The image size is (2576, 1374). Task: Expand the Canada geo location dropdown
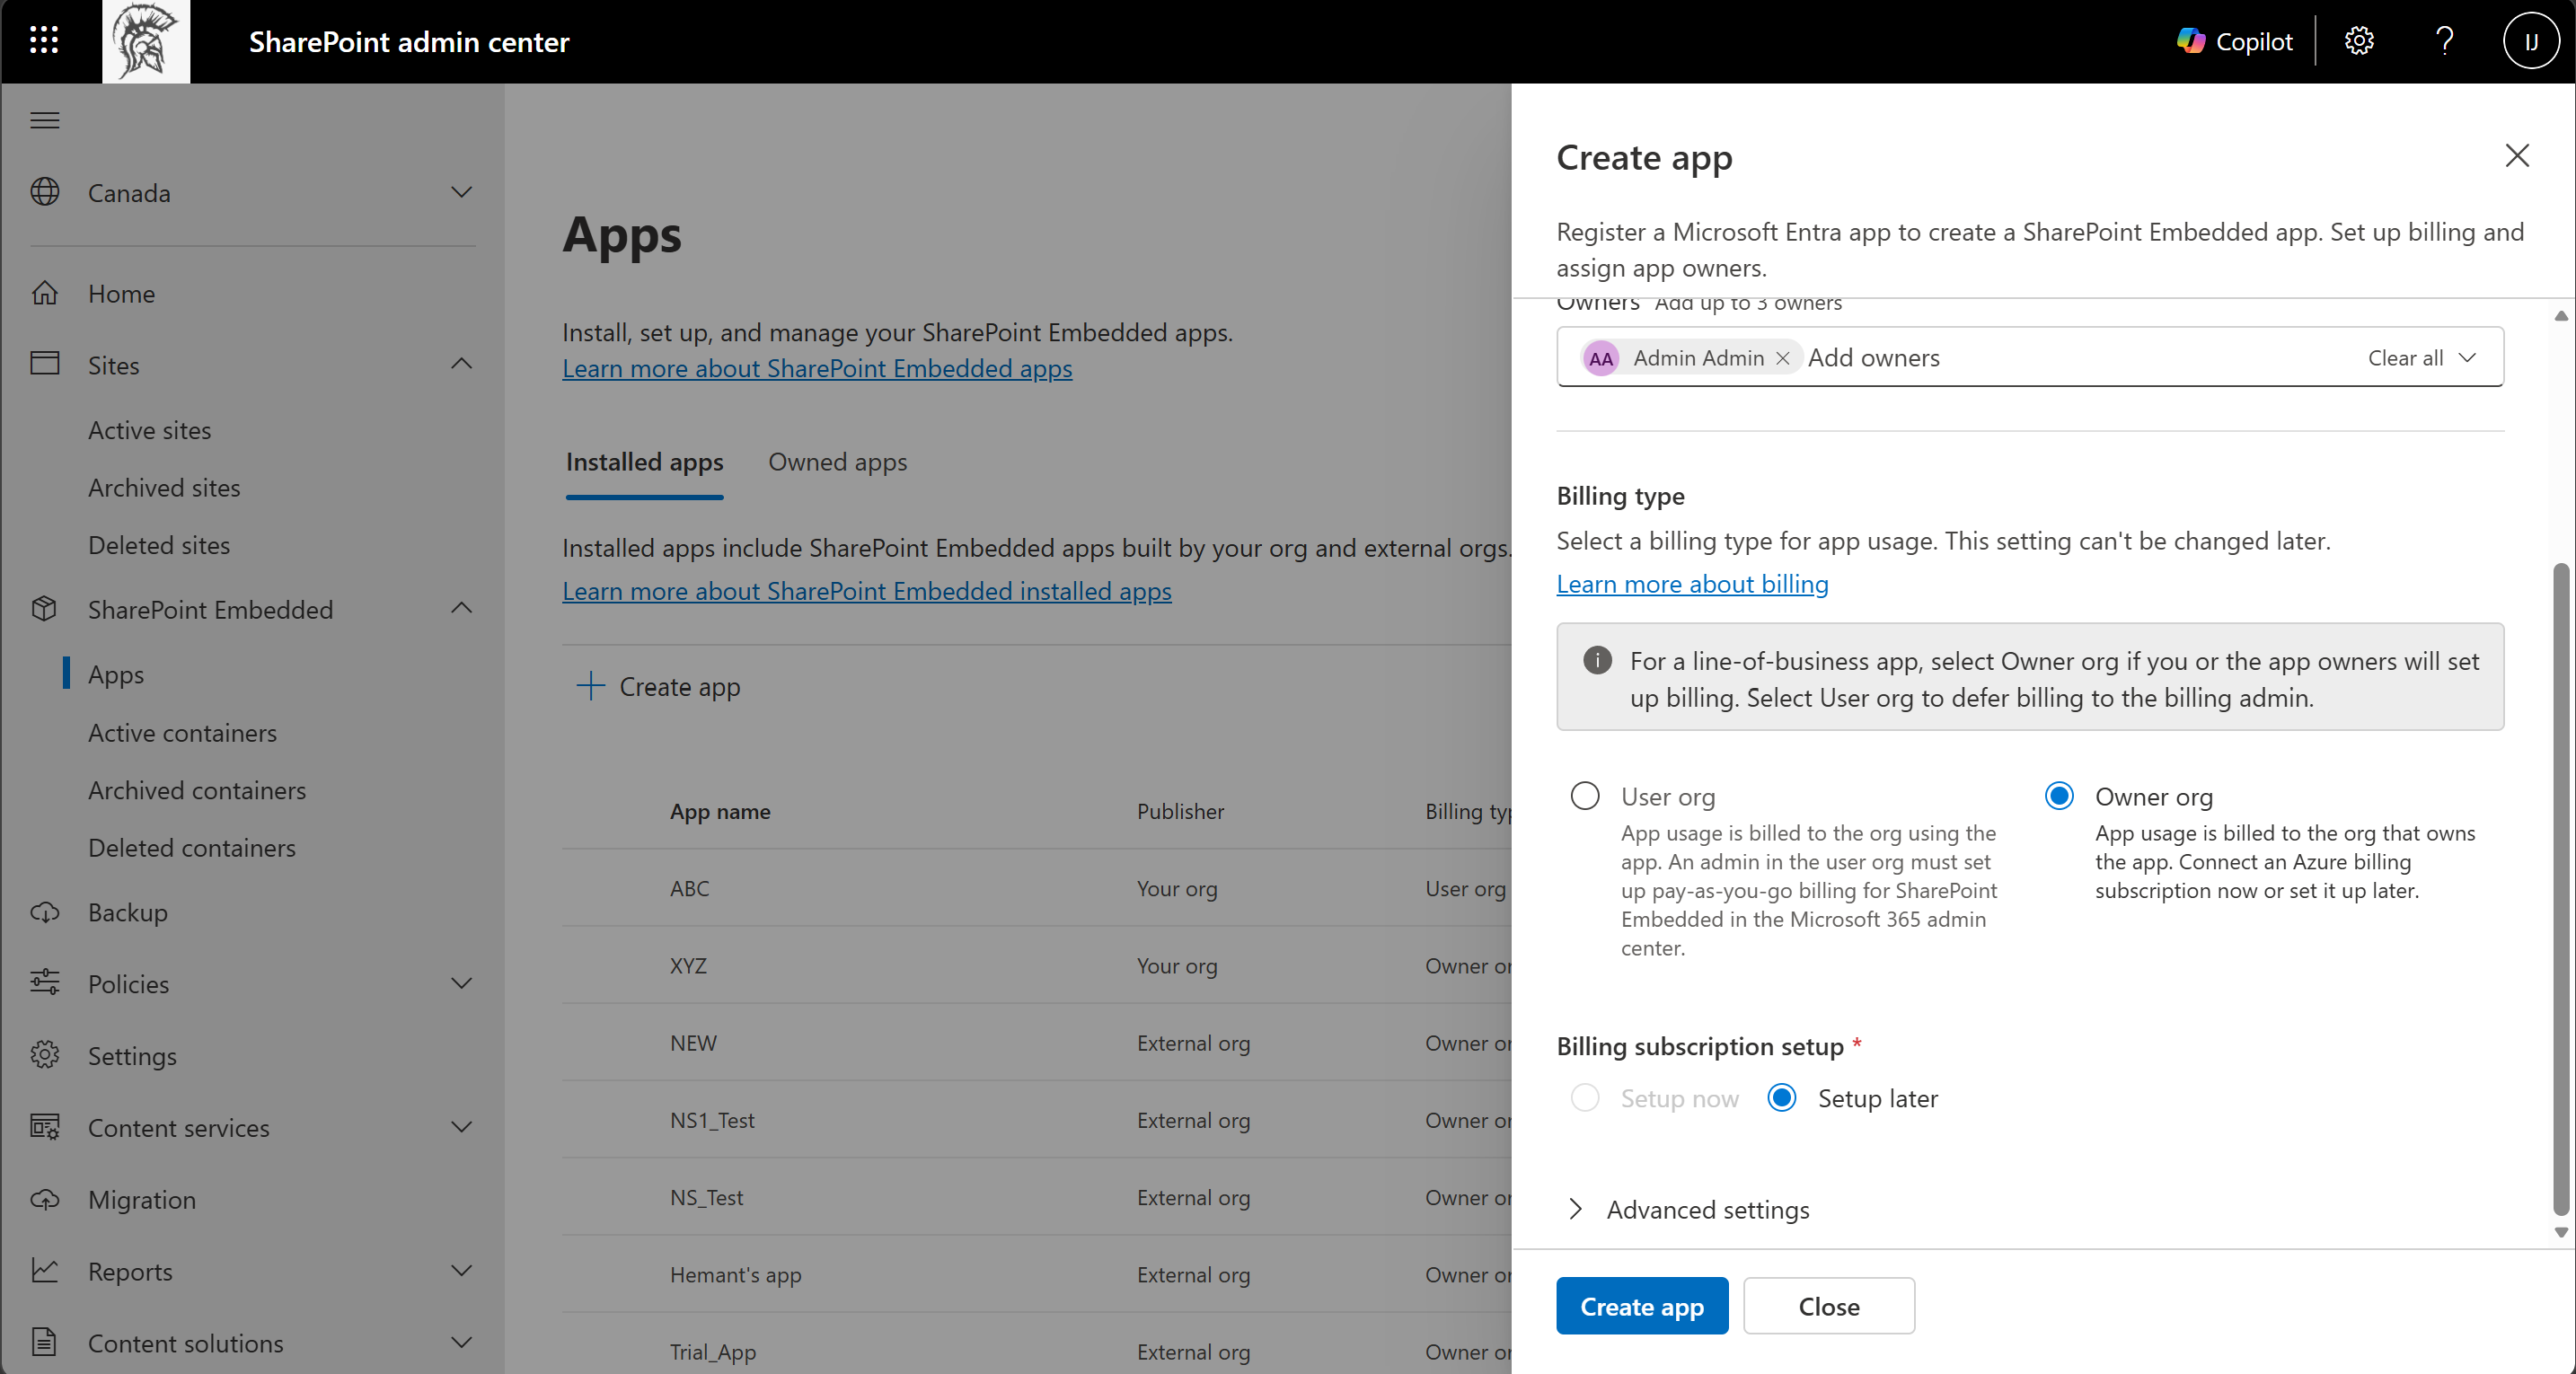pyautogui.click(x=461, y=192)
